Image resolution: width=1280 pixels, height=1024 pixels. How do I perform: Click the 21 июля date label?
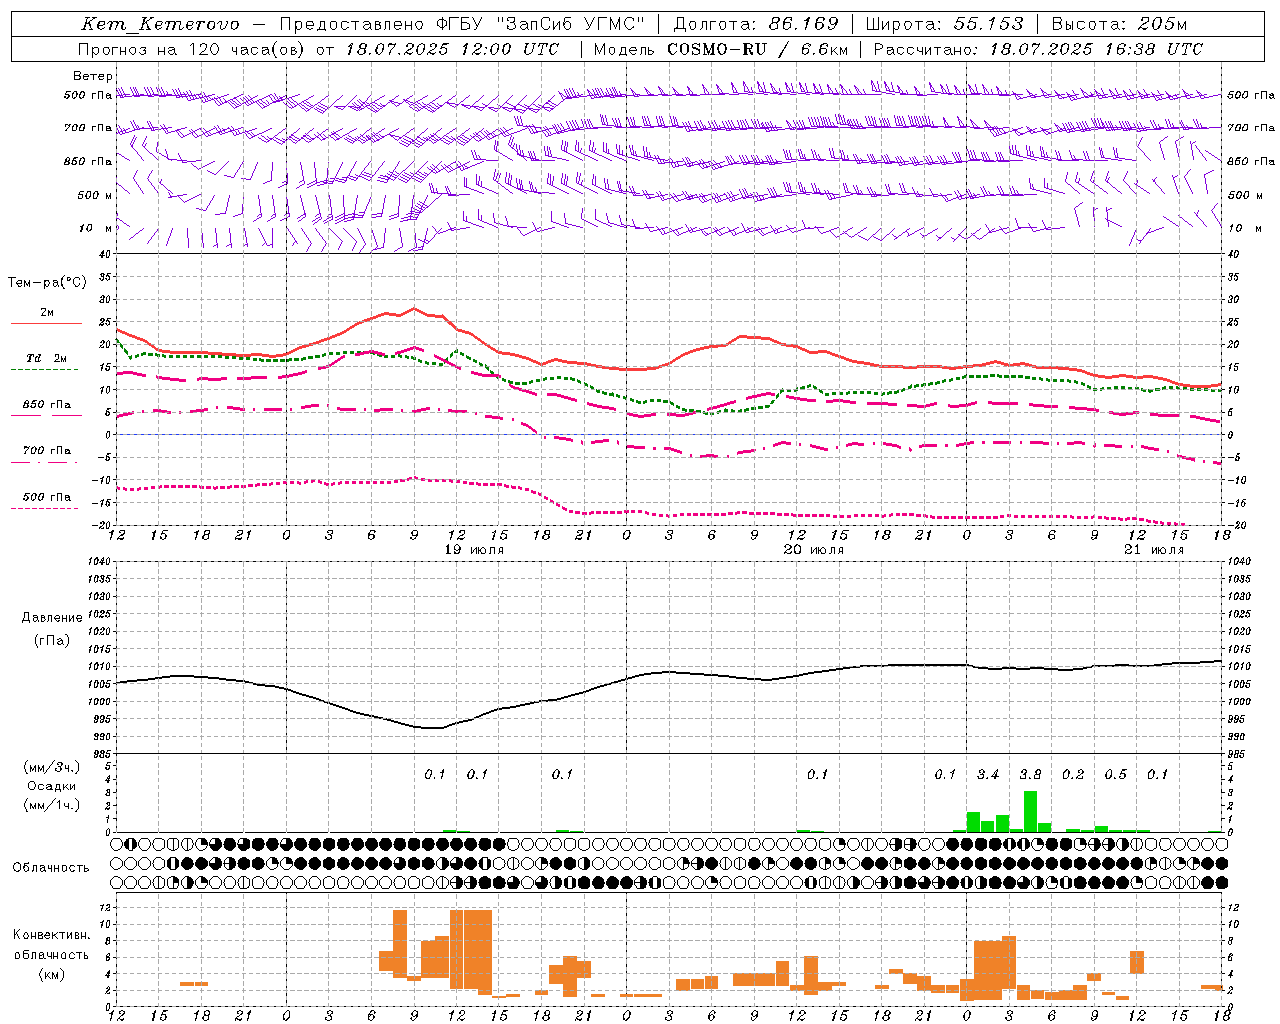[x=1154, y=550]
